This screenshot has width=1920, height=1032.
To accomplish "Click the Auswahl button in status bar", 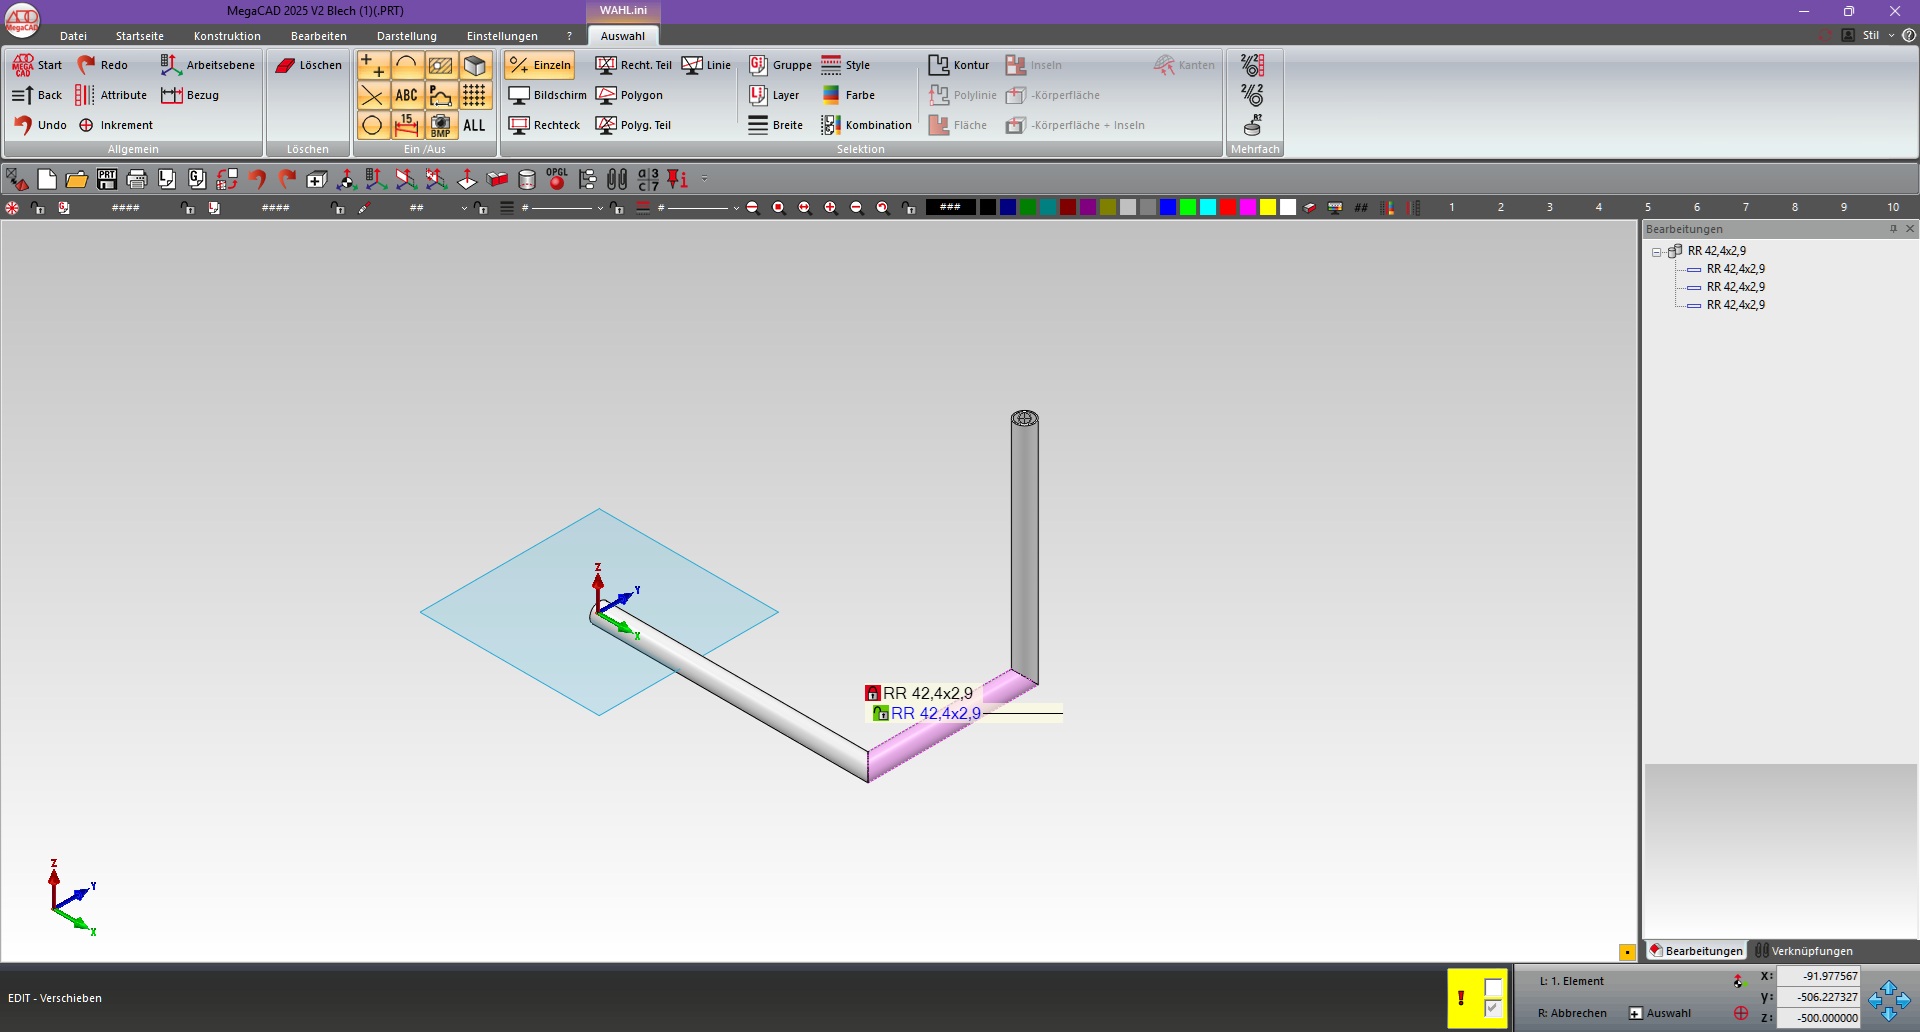I will [1660, 1013].
